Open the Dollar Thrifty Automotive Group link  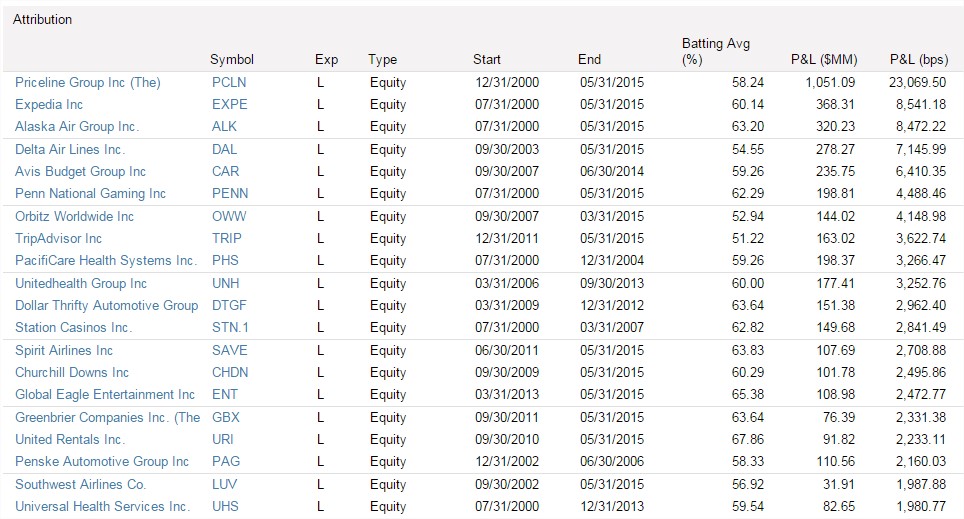pos(106,305)
